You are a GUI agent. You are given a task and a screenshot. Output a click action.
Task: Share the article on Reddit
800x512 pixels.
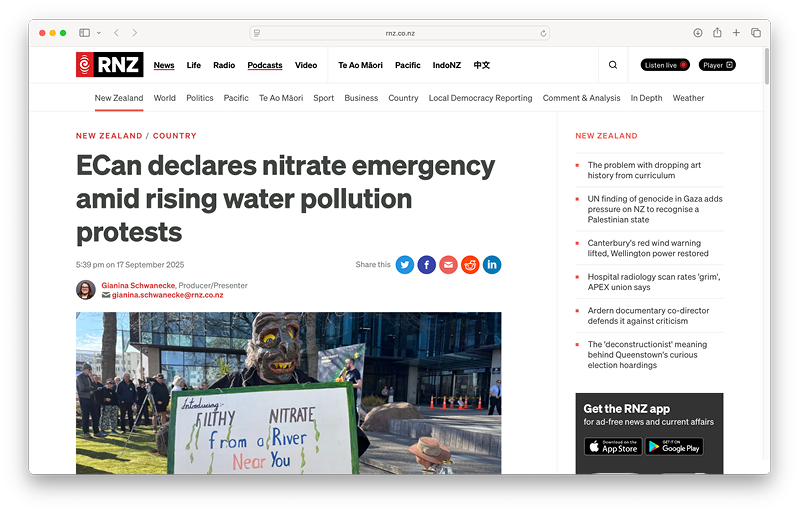[470, 265]
